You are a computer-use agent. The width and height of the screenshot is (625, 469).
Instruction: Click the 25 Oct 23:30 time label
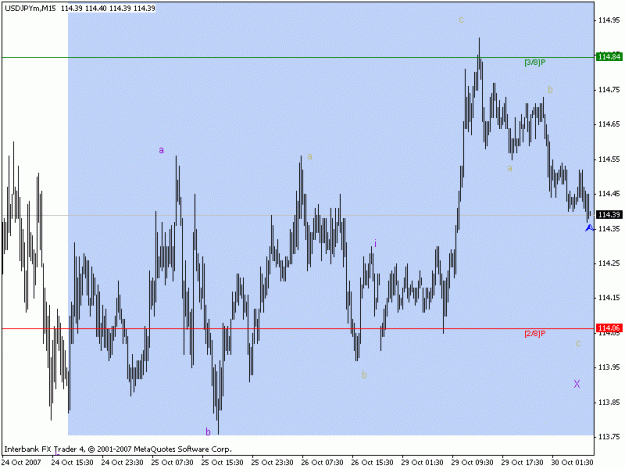272,463
